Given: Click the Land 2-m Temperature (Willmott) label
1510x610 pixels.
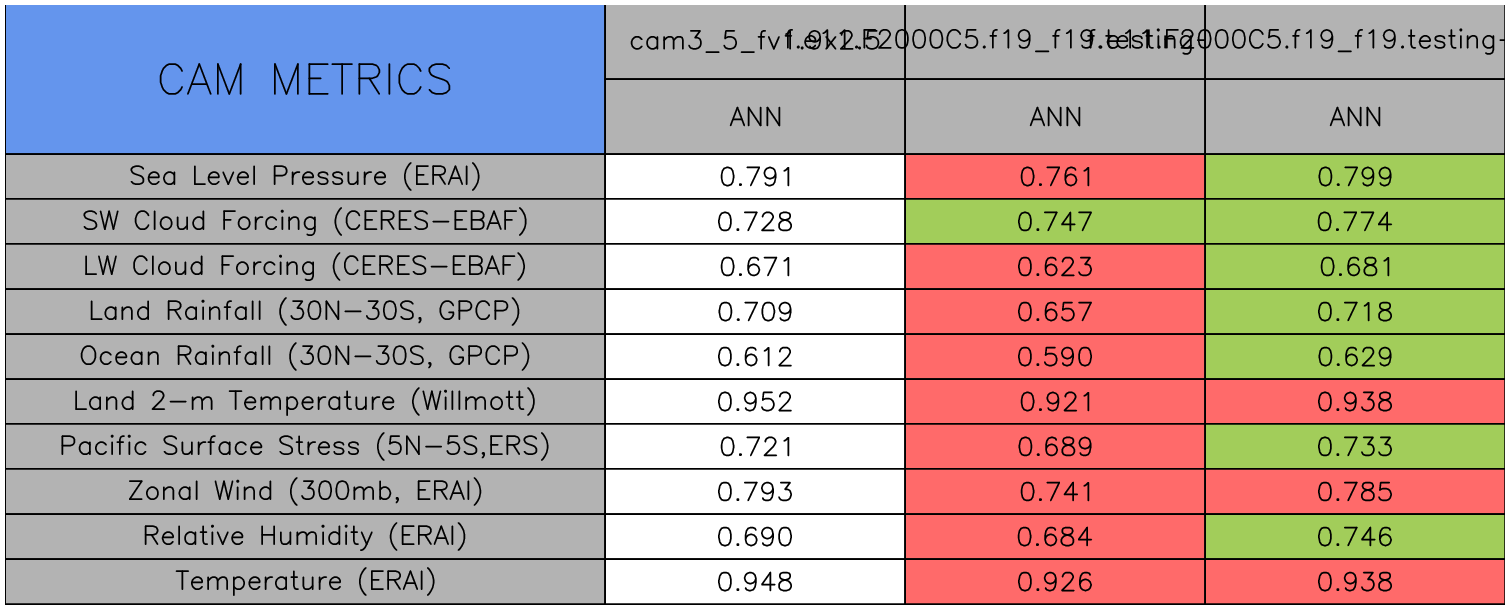Looking at the screenshot, I should click(x=305, y=402).
